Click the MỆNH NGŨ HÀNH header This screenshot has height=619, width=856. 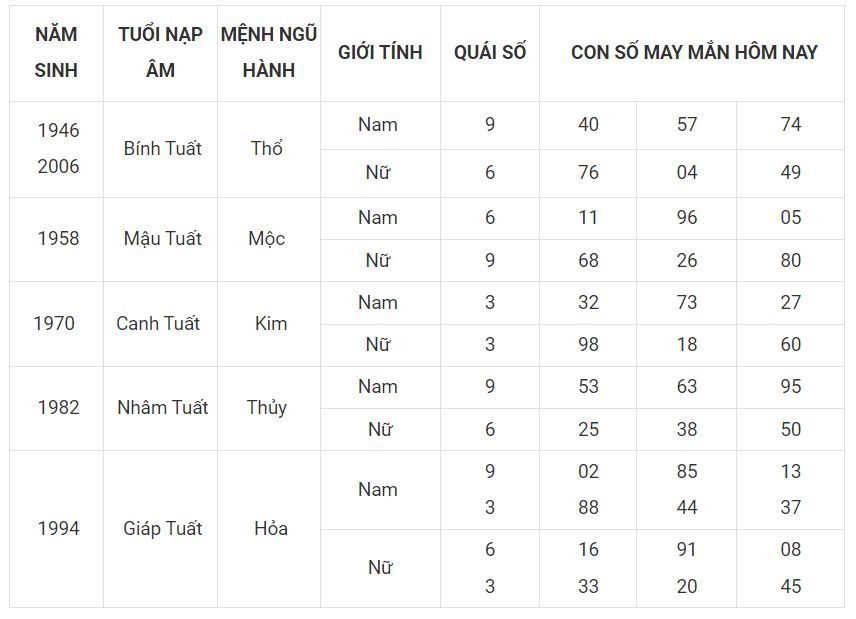click(269, 53)
